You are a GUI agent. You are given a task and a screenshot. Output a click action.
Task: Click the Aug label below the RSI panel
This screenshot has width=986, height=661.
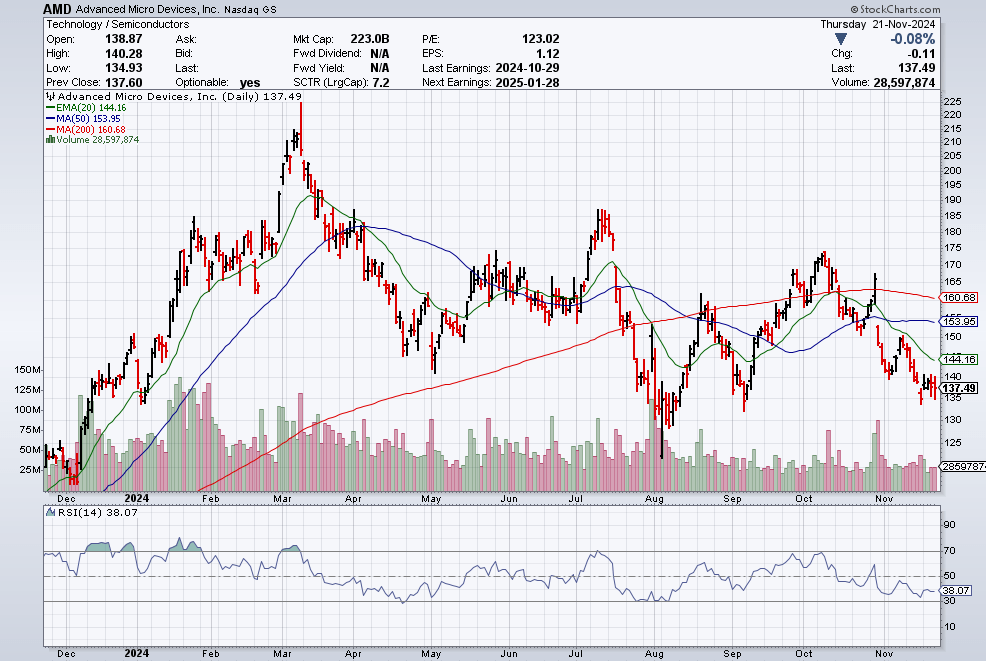[654, 653]
